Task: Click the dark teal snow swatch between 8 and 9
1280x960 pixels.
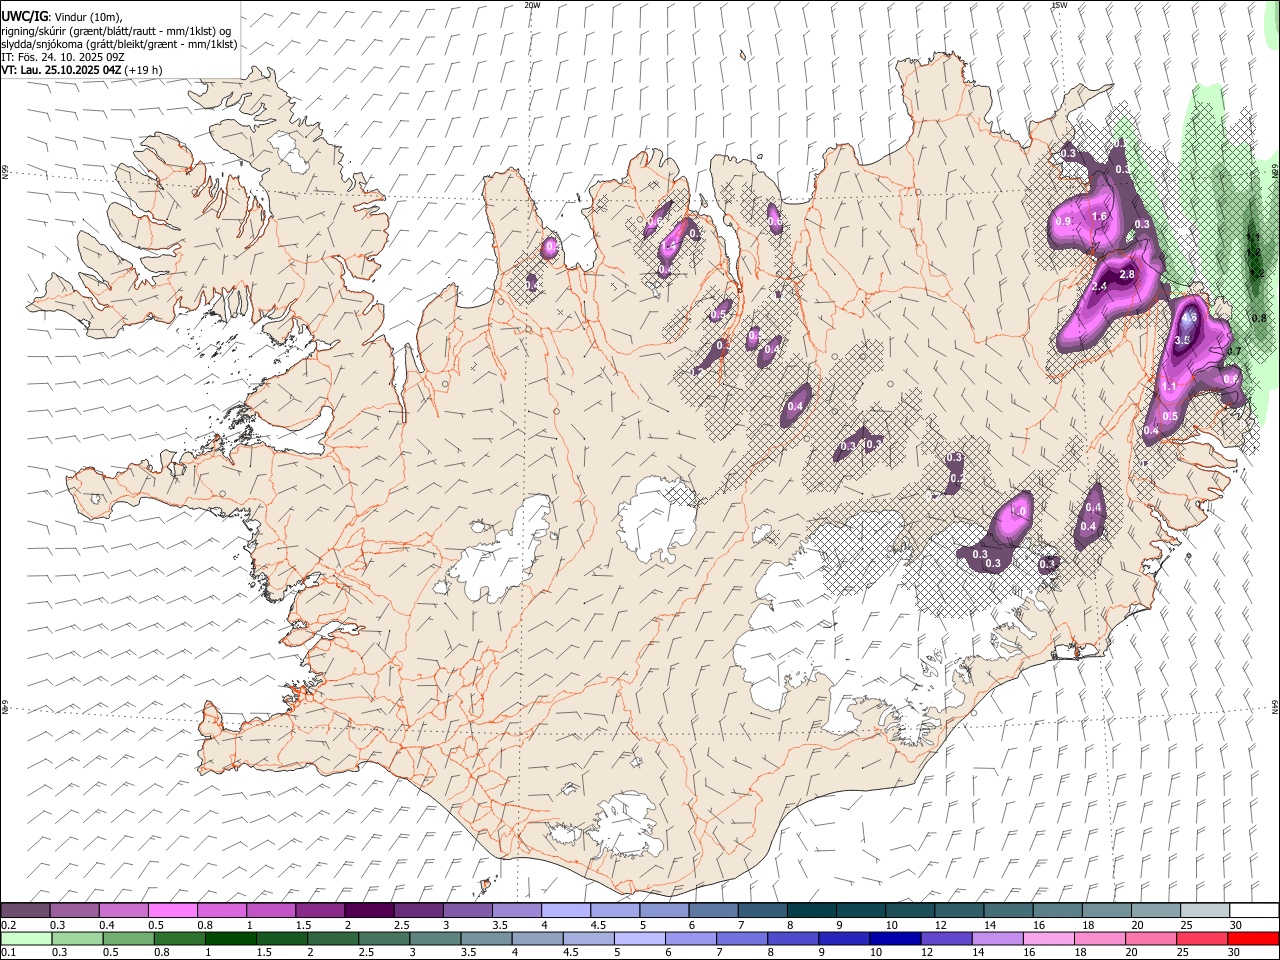Action: [x=810, y=910]
